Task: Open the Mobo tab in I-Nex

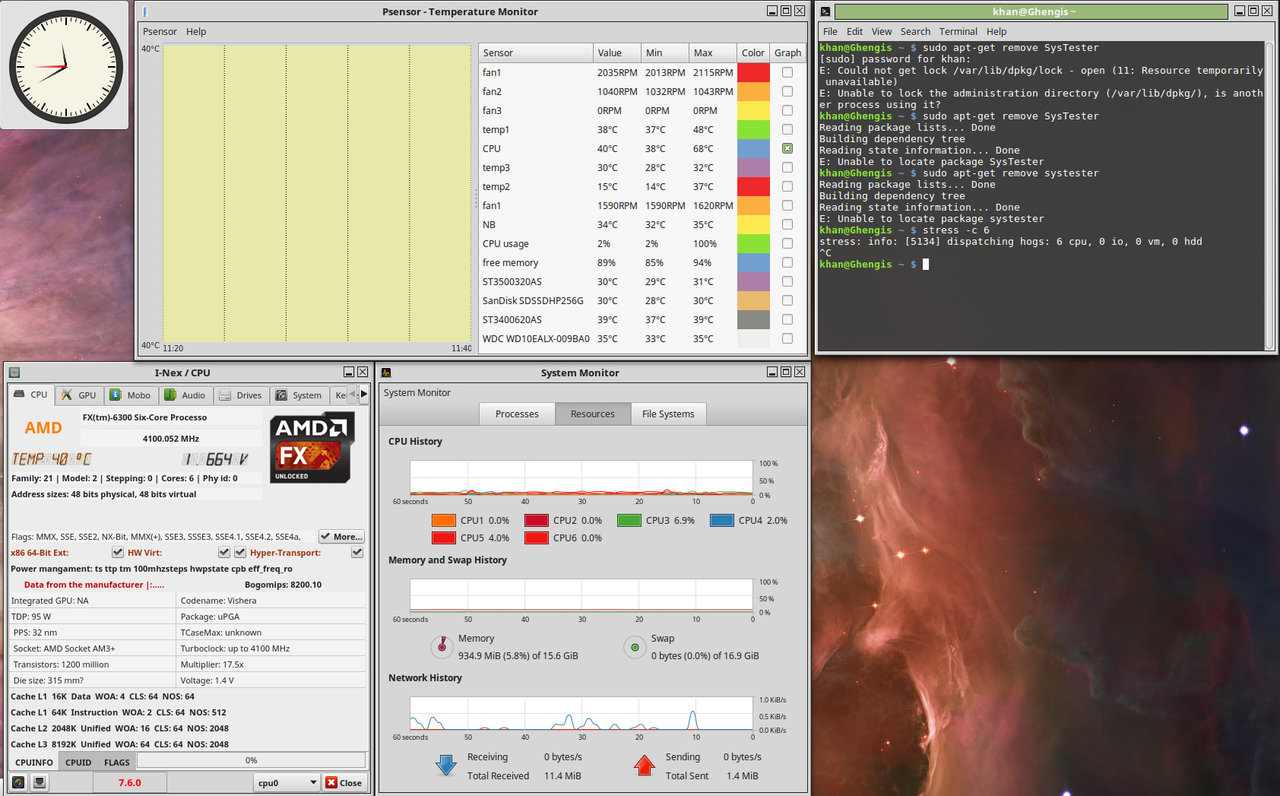Action: (130, 395)
